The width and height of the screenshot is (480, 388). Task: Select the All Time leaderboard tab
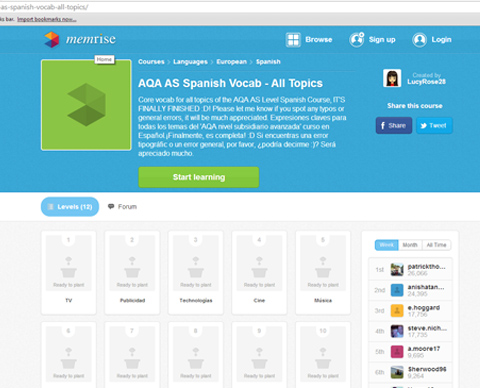[x=436, y=245]
